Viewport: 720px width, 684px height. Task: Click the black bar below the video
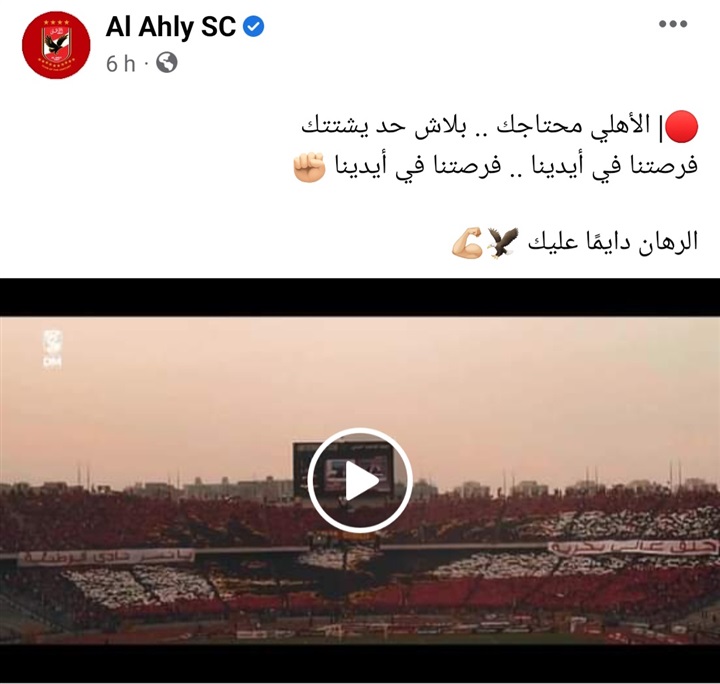[360, 664]
